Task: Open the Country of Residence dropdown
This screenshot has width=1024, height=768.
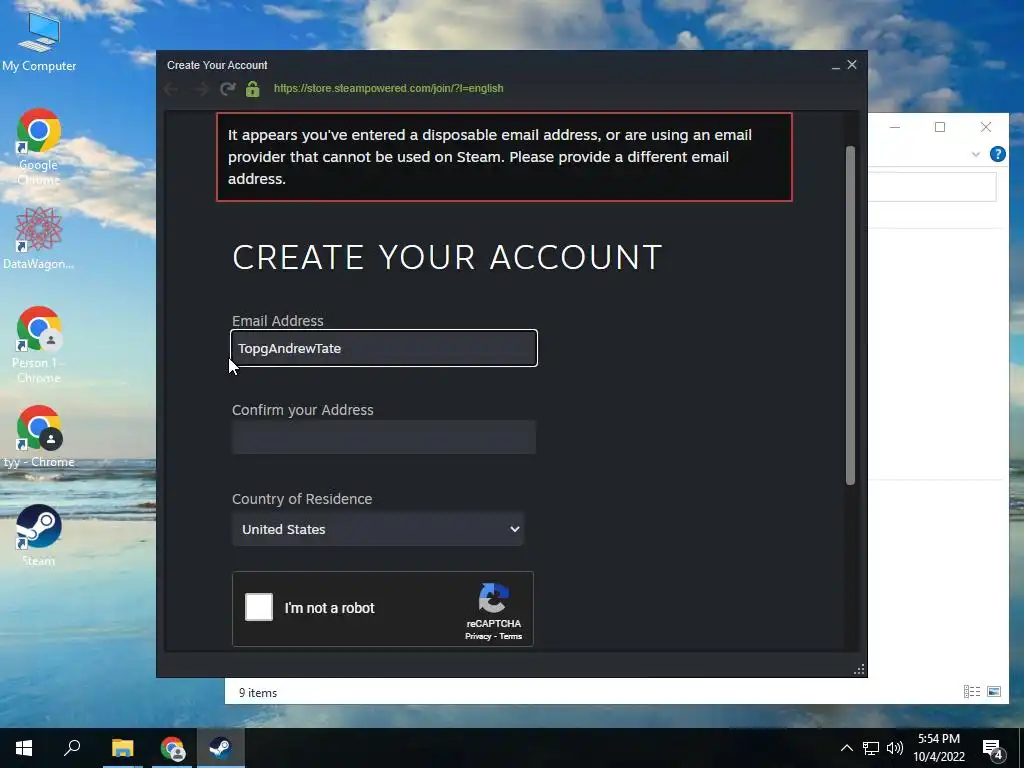Action: [x=378, y=529]
